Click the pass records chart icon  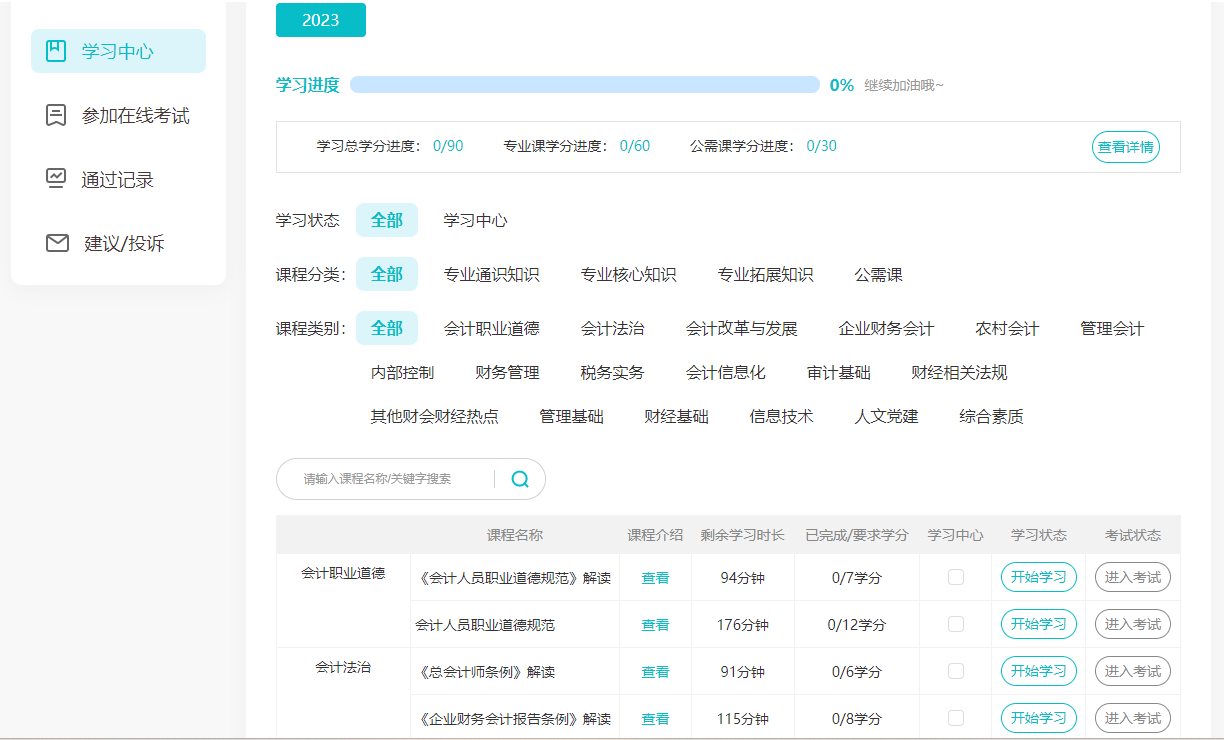click(57, 179)
